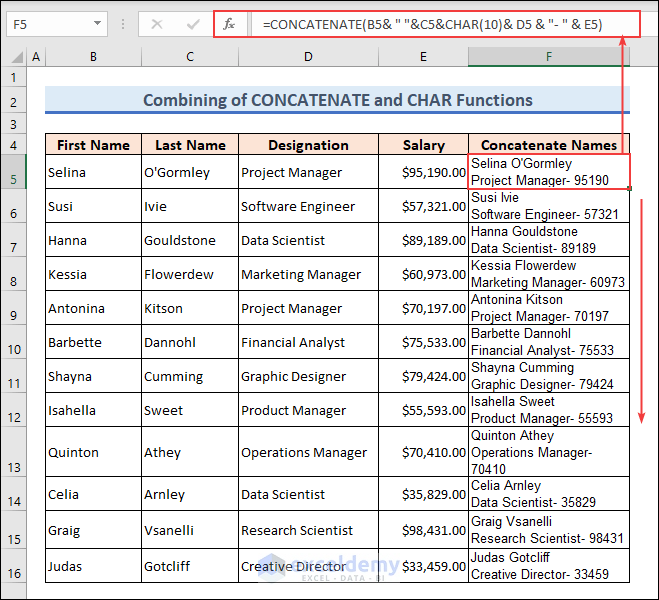Click the First Name header cell
Screen dimensions: 659x600
pos(93,145)
